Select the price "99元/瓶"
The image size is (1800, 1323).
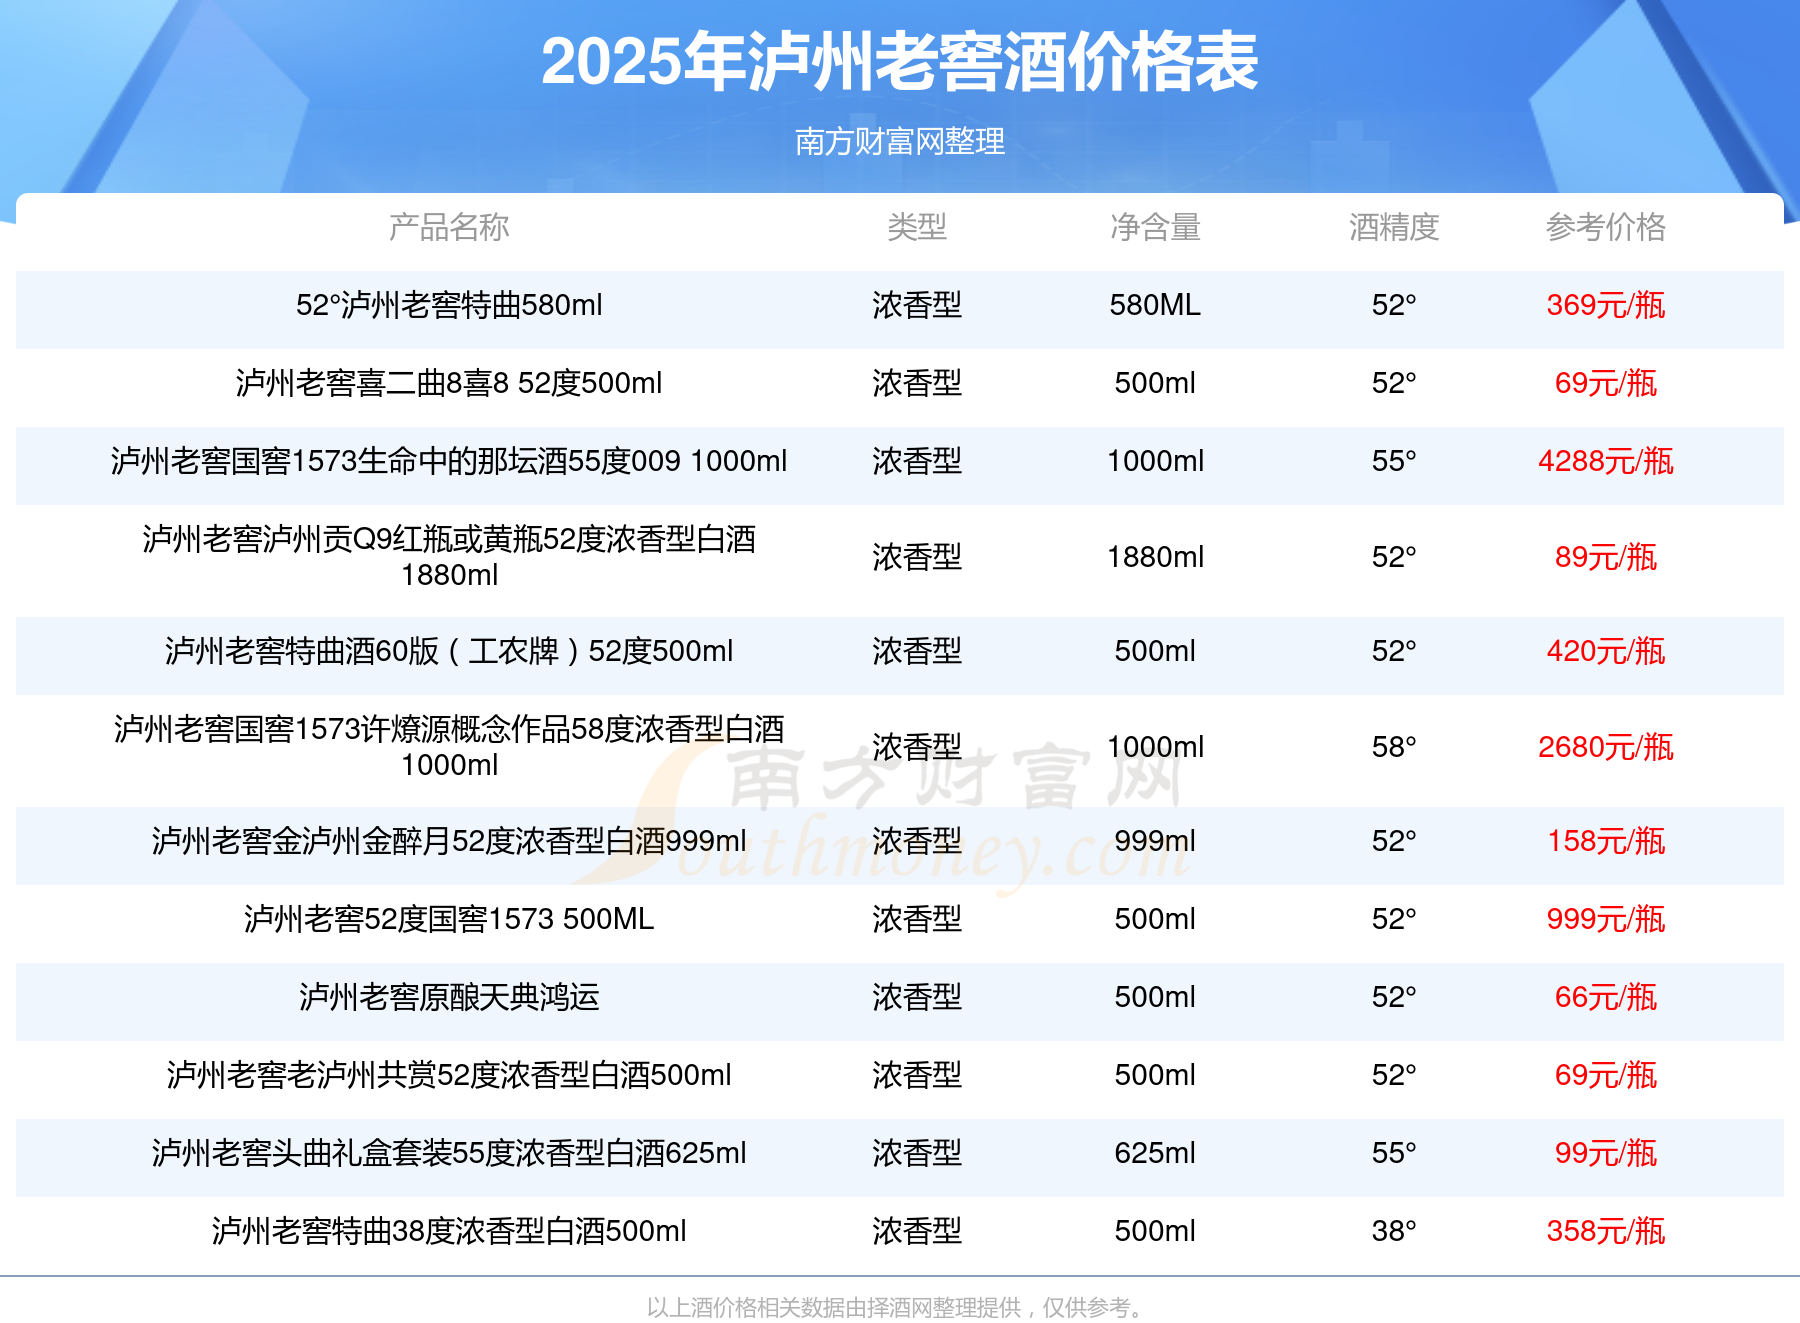tap(1606, 1153)
